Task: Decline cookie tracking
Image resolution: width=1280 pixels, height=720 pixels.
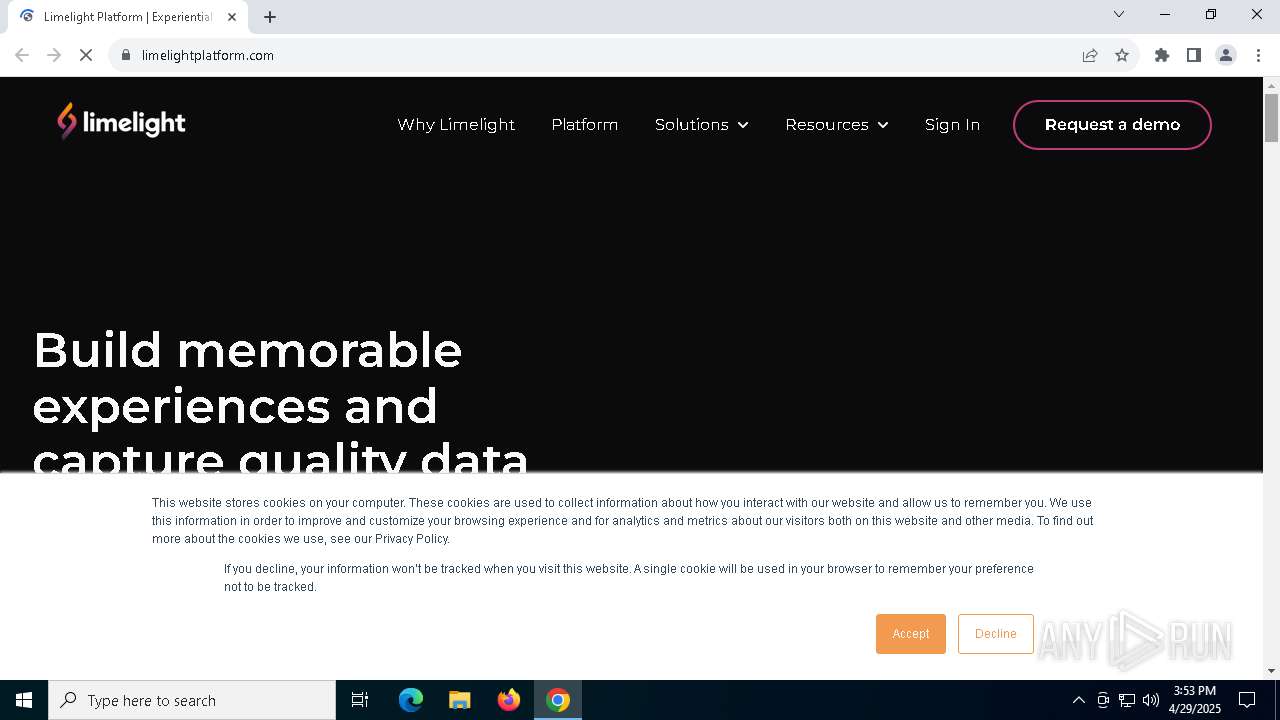Action: (996, 634)
